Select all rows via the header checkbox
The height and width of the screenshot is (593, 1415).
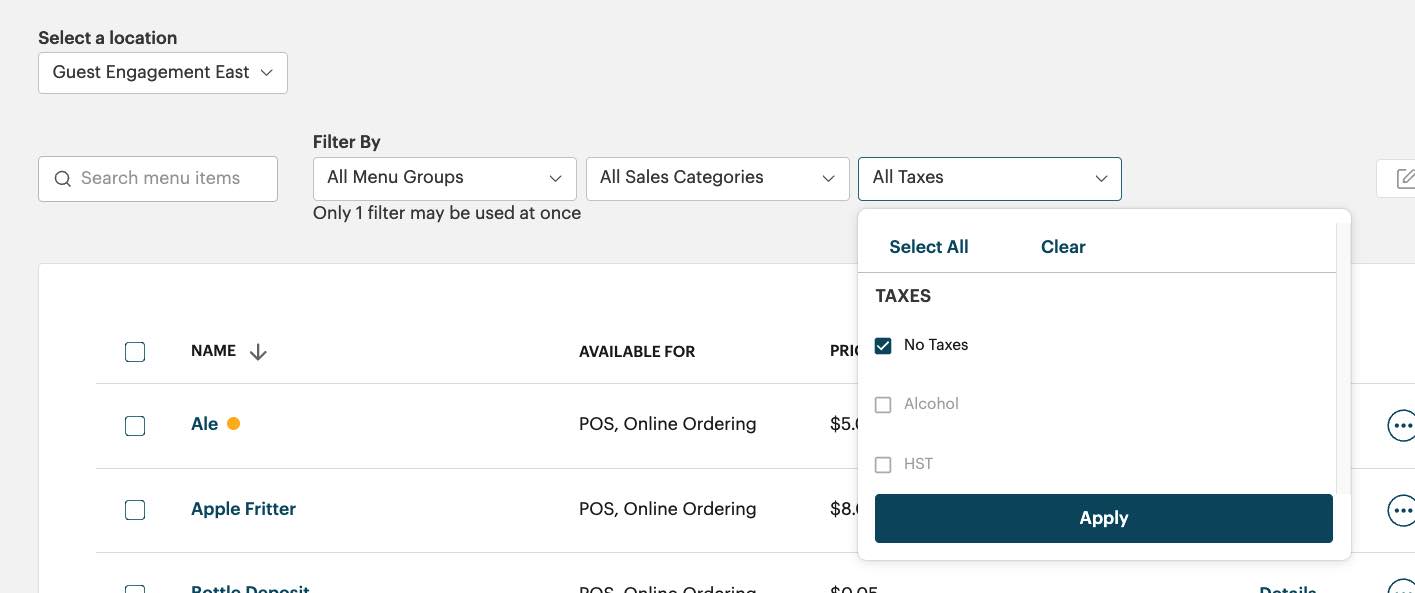[135, 351]
